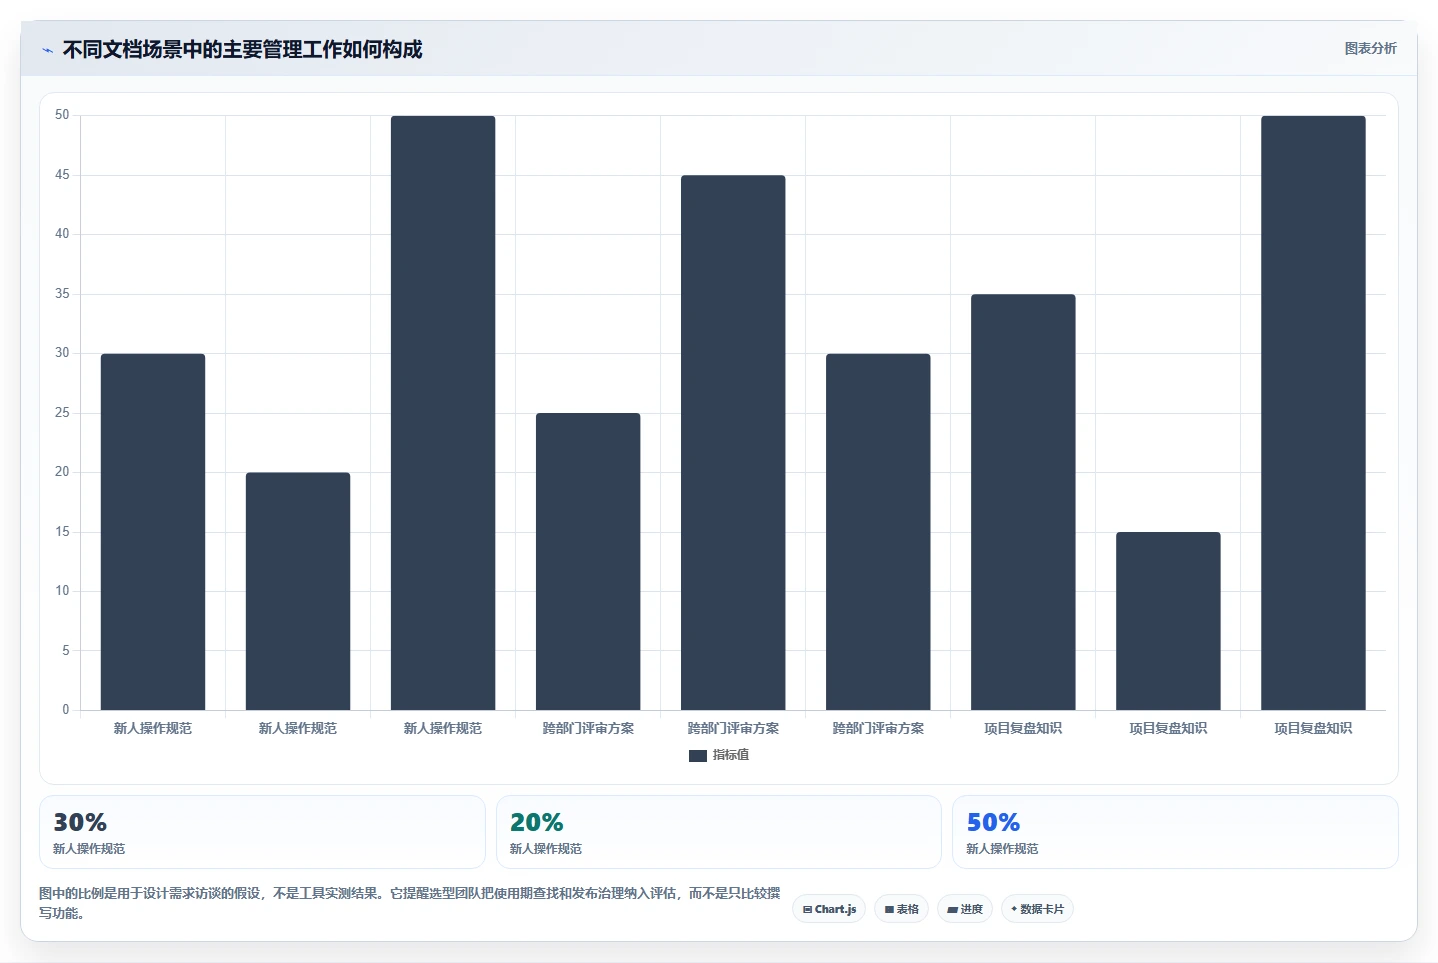Image resolution: width=1438 pixels, height=963 pixels.
Task: Click the 跨部门评审方案 bar valued 25
Action: click(588, 562)
